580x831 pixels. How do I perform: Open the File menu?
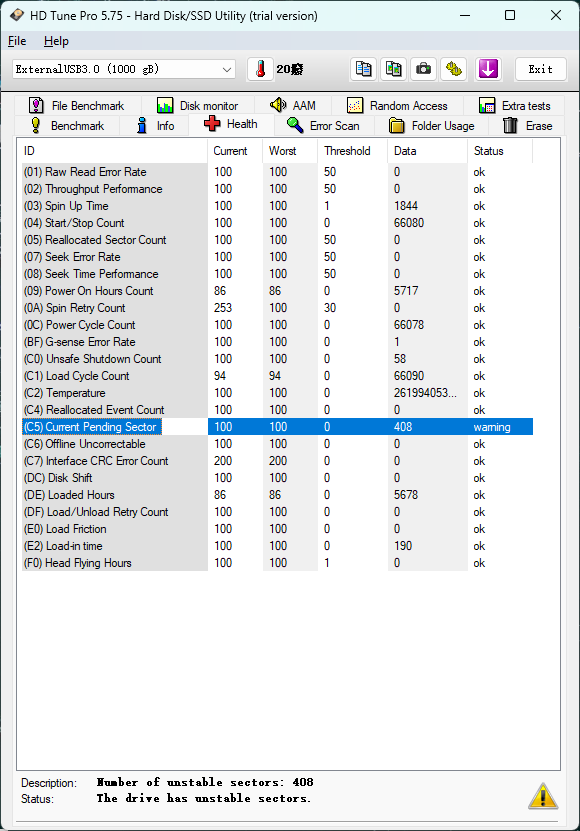coord(17,41)
